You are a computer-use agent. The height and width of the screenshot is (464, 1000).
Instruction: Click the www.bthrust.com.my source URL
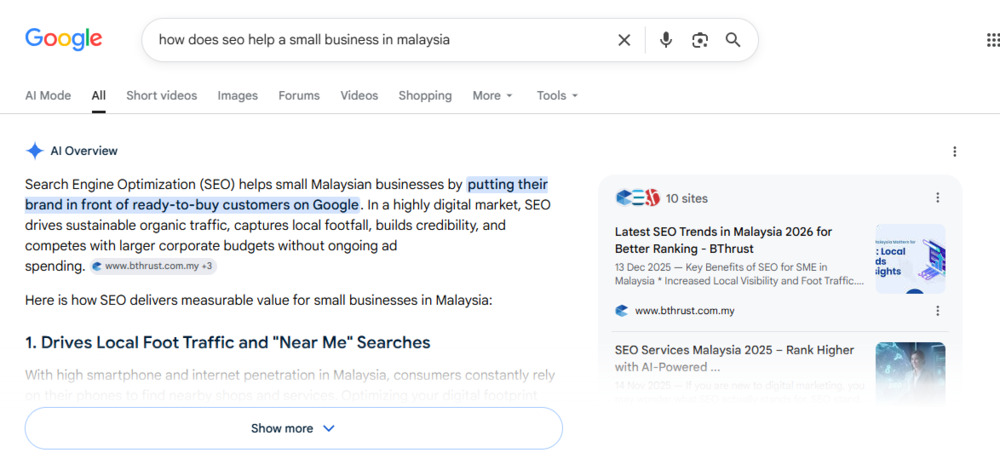coord(684,311)
